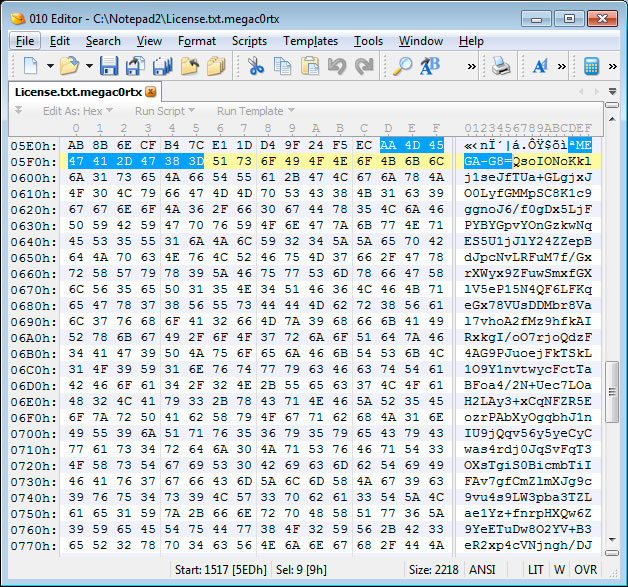The image size is (628, 587).
Task: Click the Sel: 9 [9h] status field
Action: 301,569
